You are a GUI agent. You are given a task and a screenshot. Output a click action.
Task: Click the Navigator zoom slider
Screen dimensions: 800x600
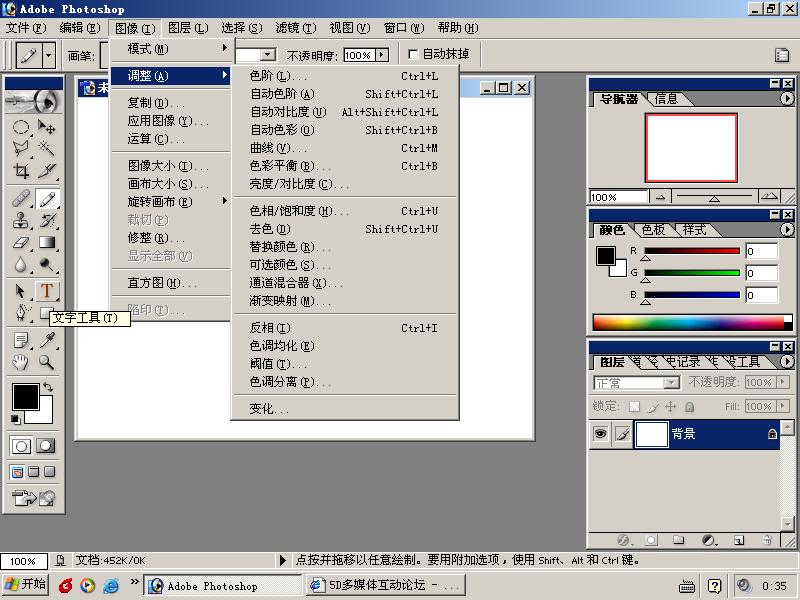click(714, 197)
